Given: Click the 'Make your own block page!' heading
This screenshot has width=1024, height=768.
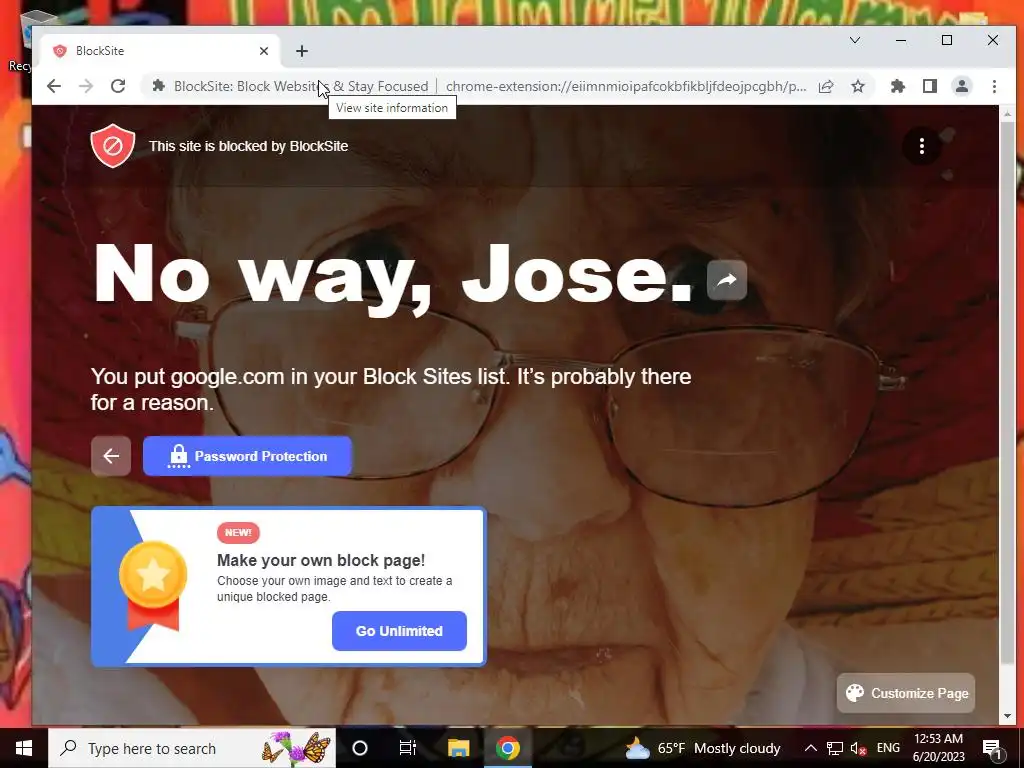Looking at the screenshot, I should (321, 560).
